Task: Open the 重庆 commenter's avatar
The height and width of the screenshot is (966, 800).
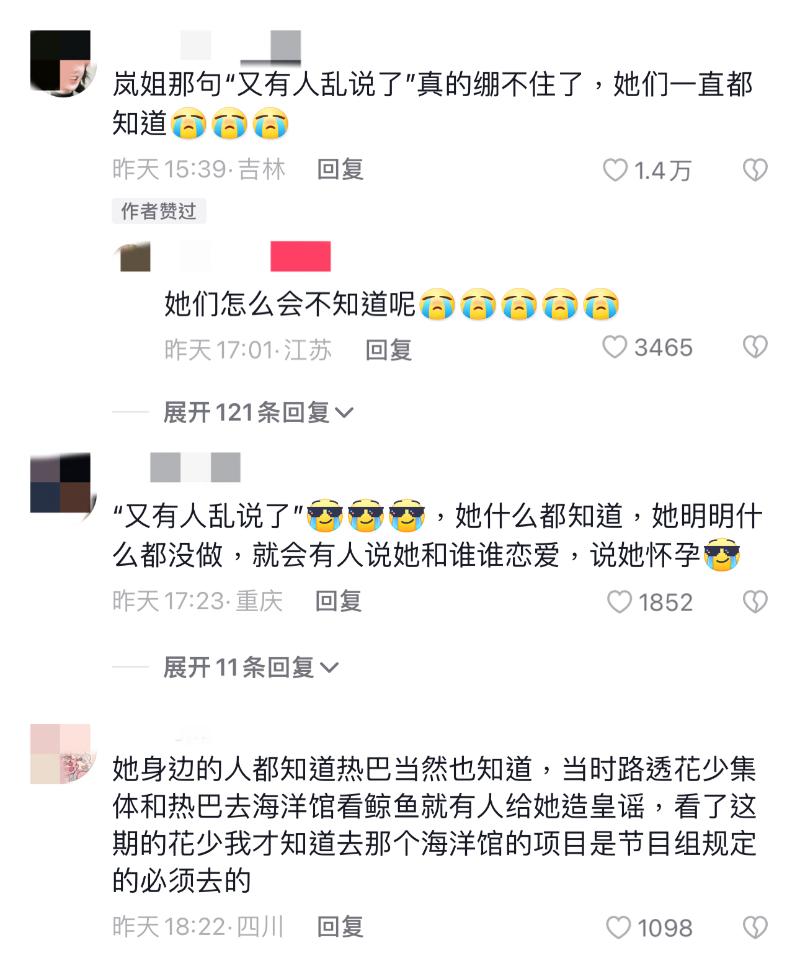Action: (60, 483)
